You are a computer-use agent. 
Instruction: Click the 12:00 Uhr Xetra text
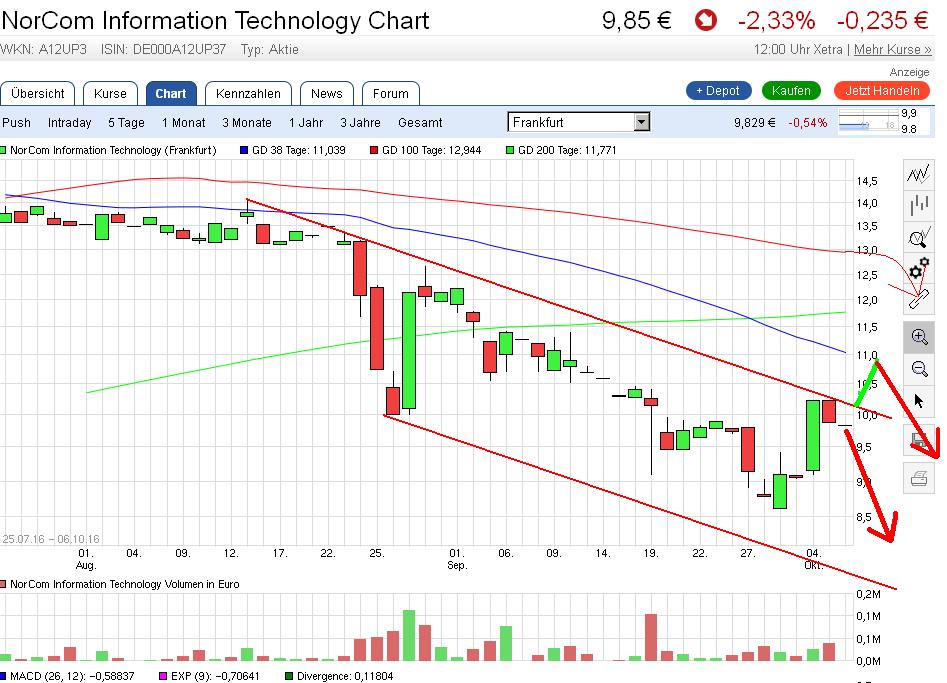point(798,50)
